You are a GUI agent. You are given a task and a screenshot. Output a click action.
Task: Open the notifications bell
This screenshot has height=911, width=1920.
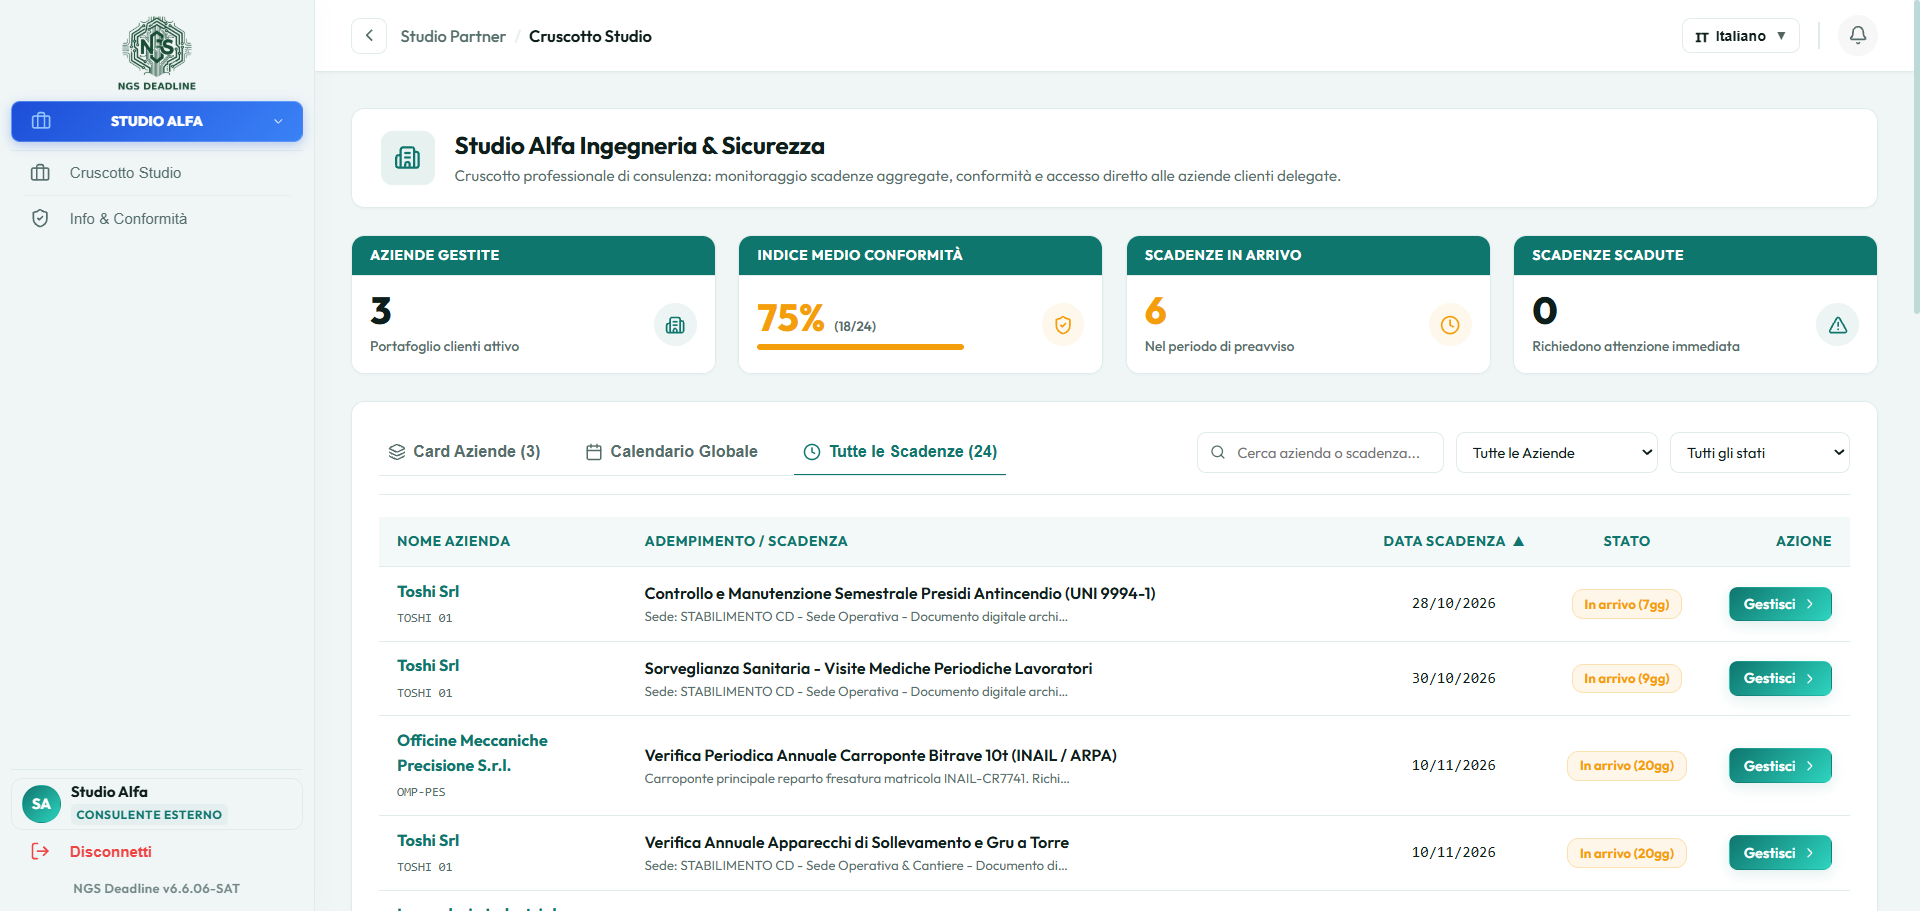(1858, 36)
